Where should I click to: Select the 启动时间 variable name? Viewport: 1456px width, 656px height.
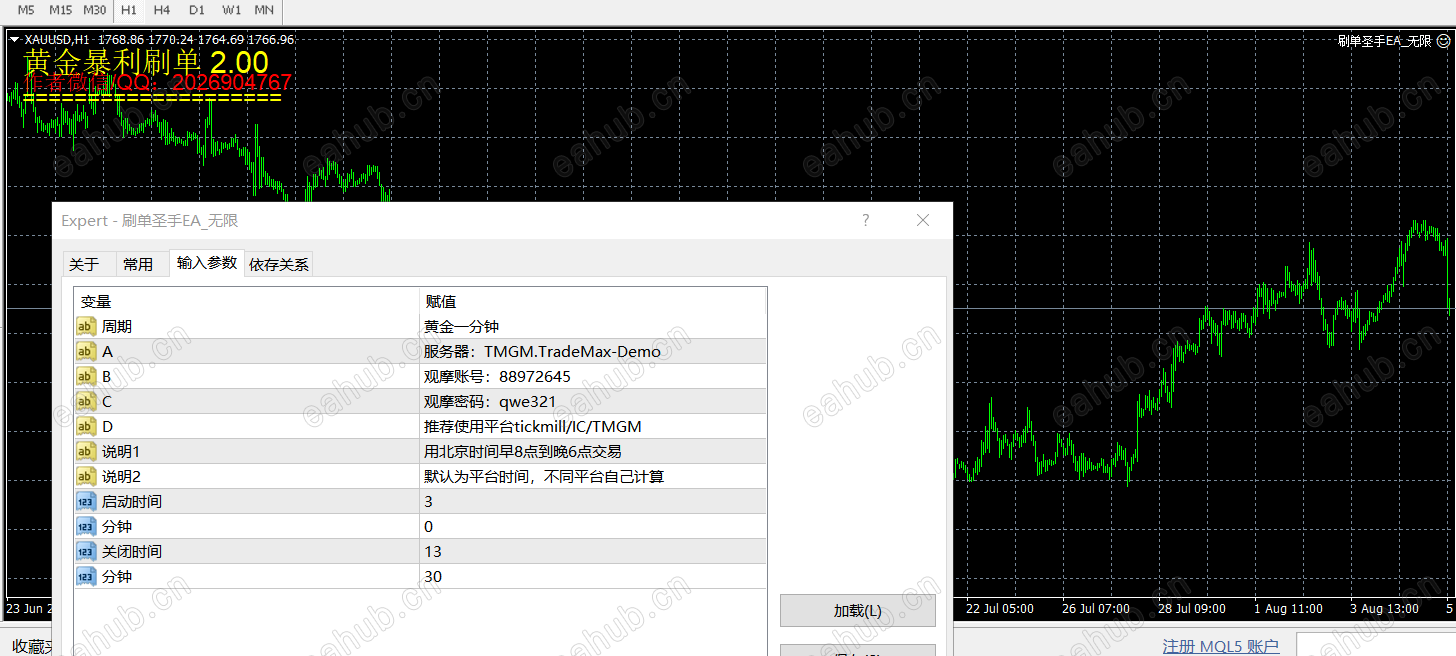[x=131, y=501]
